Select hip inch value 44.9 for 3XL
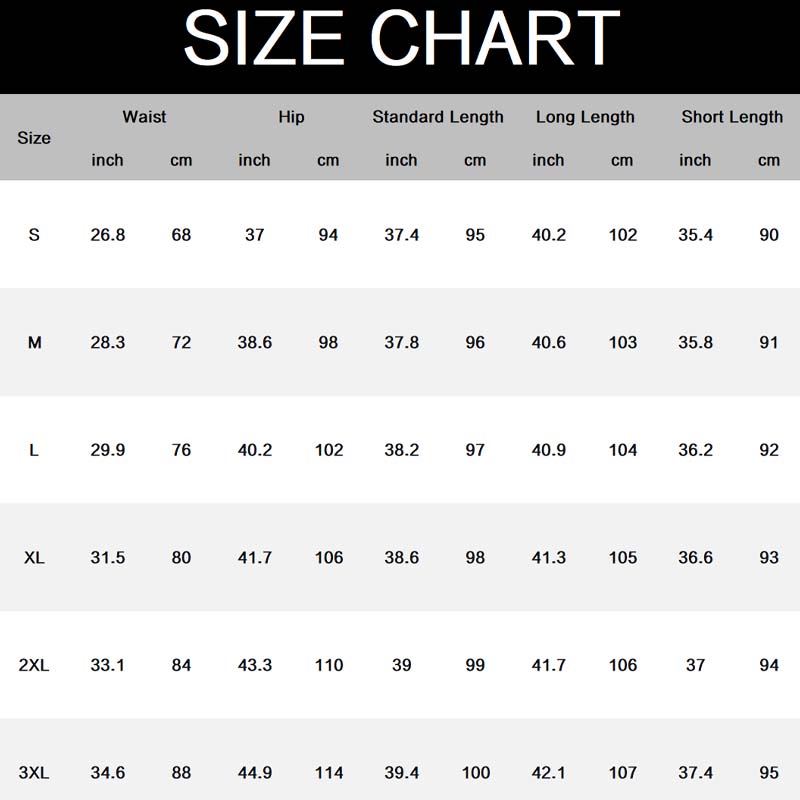This screenshot has height=800, width=800. (x=254, y=772)
